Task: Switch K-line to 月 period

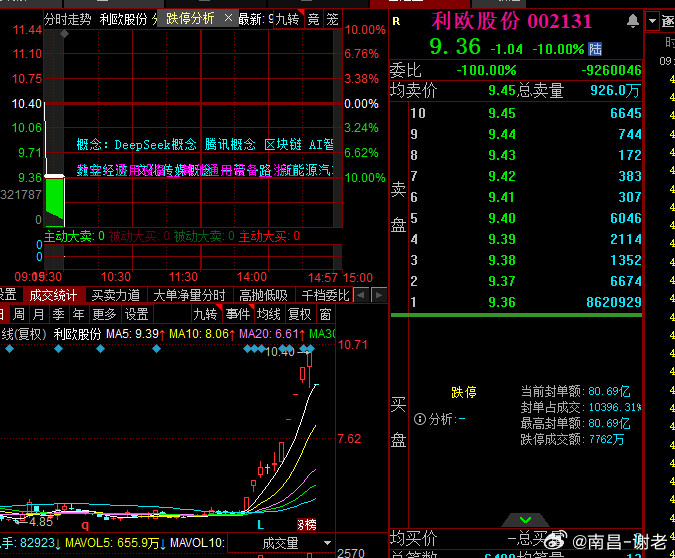Action: pos(38,314)
